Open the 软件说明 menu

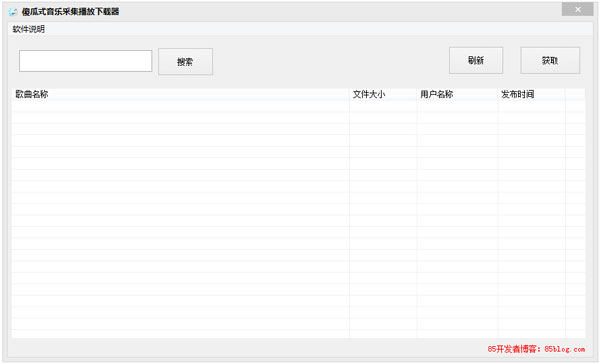click(x=28, y=29)
